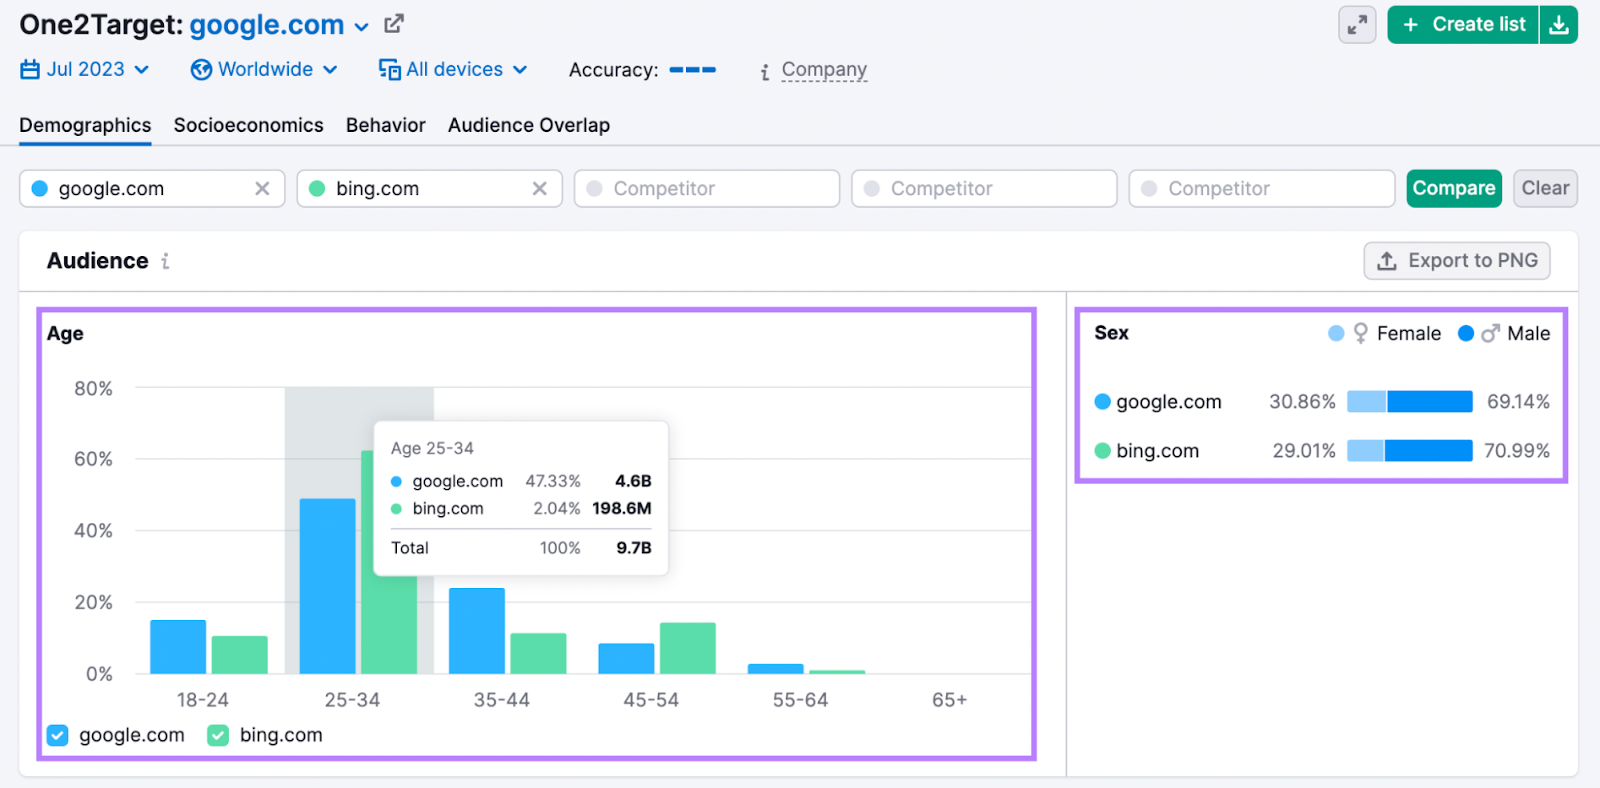Click the 30.86% female value for google.com
The width and height of the screenshot is (1600, 788).
click(x=1302, y=402)
